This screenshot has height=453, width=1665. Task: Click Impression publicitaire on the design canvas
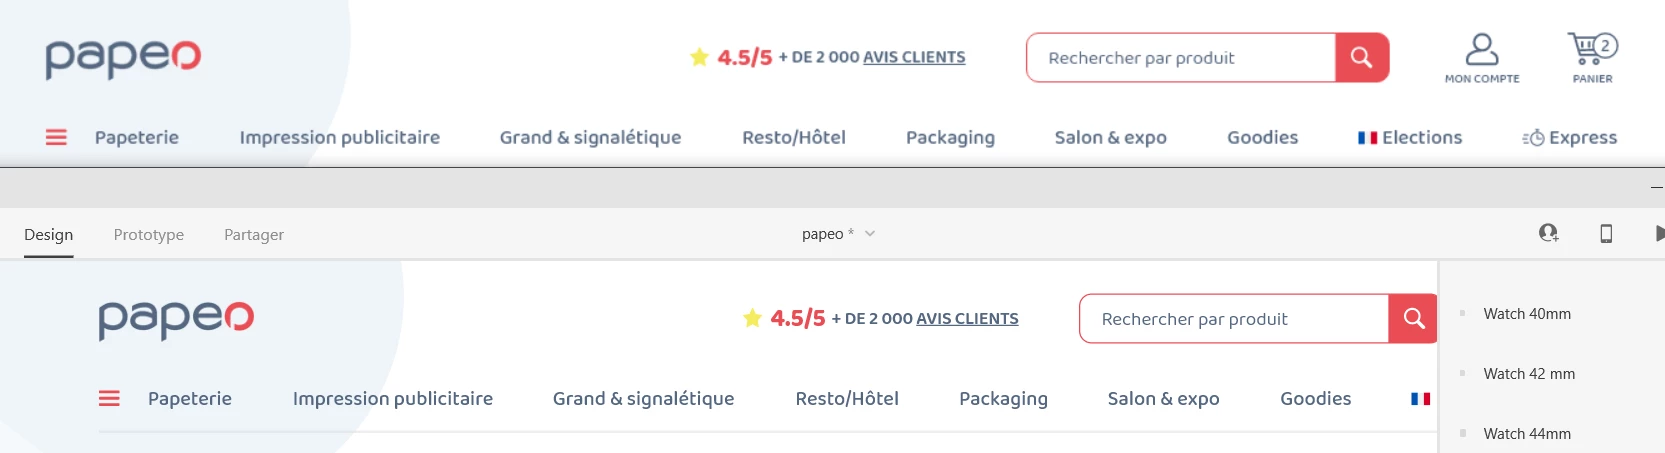pyautogui.click(x=393, y=399)
